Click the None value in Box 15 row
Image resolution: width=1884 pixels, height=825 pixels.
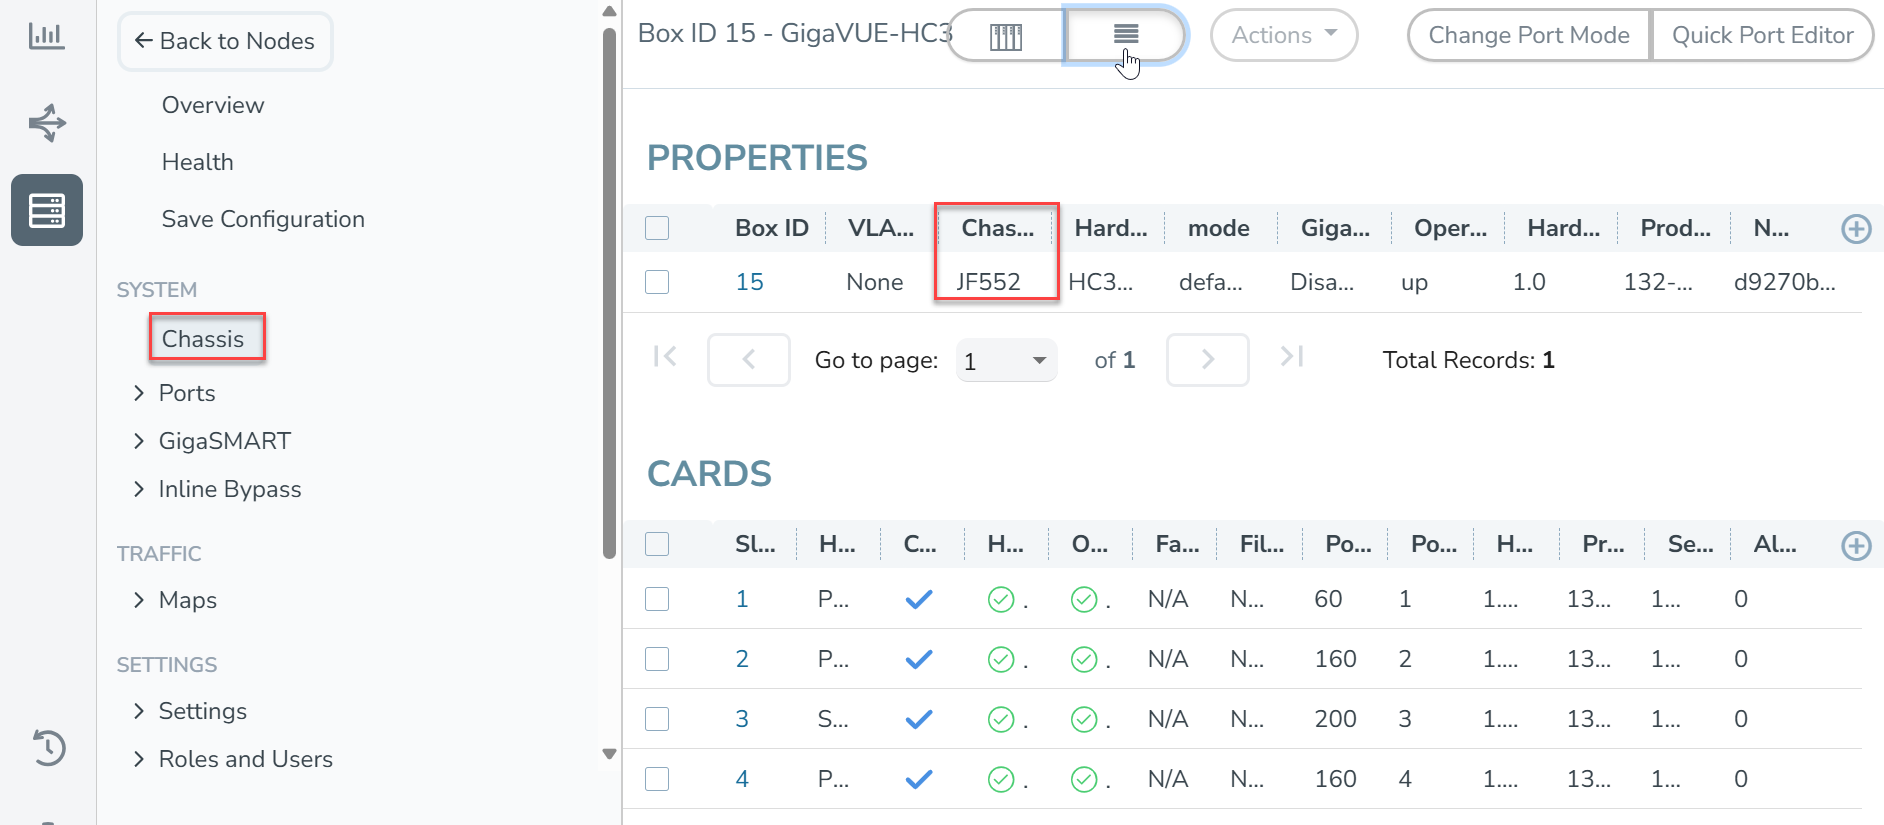point(874,282)
